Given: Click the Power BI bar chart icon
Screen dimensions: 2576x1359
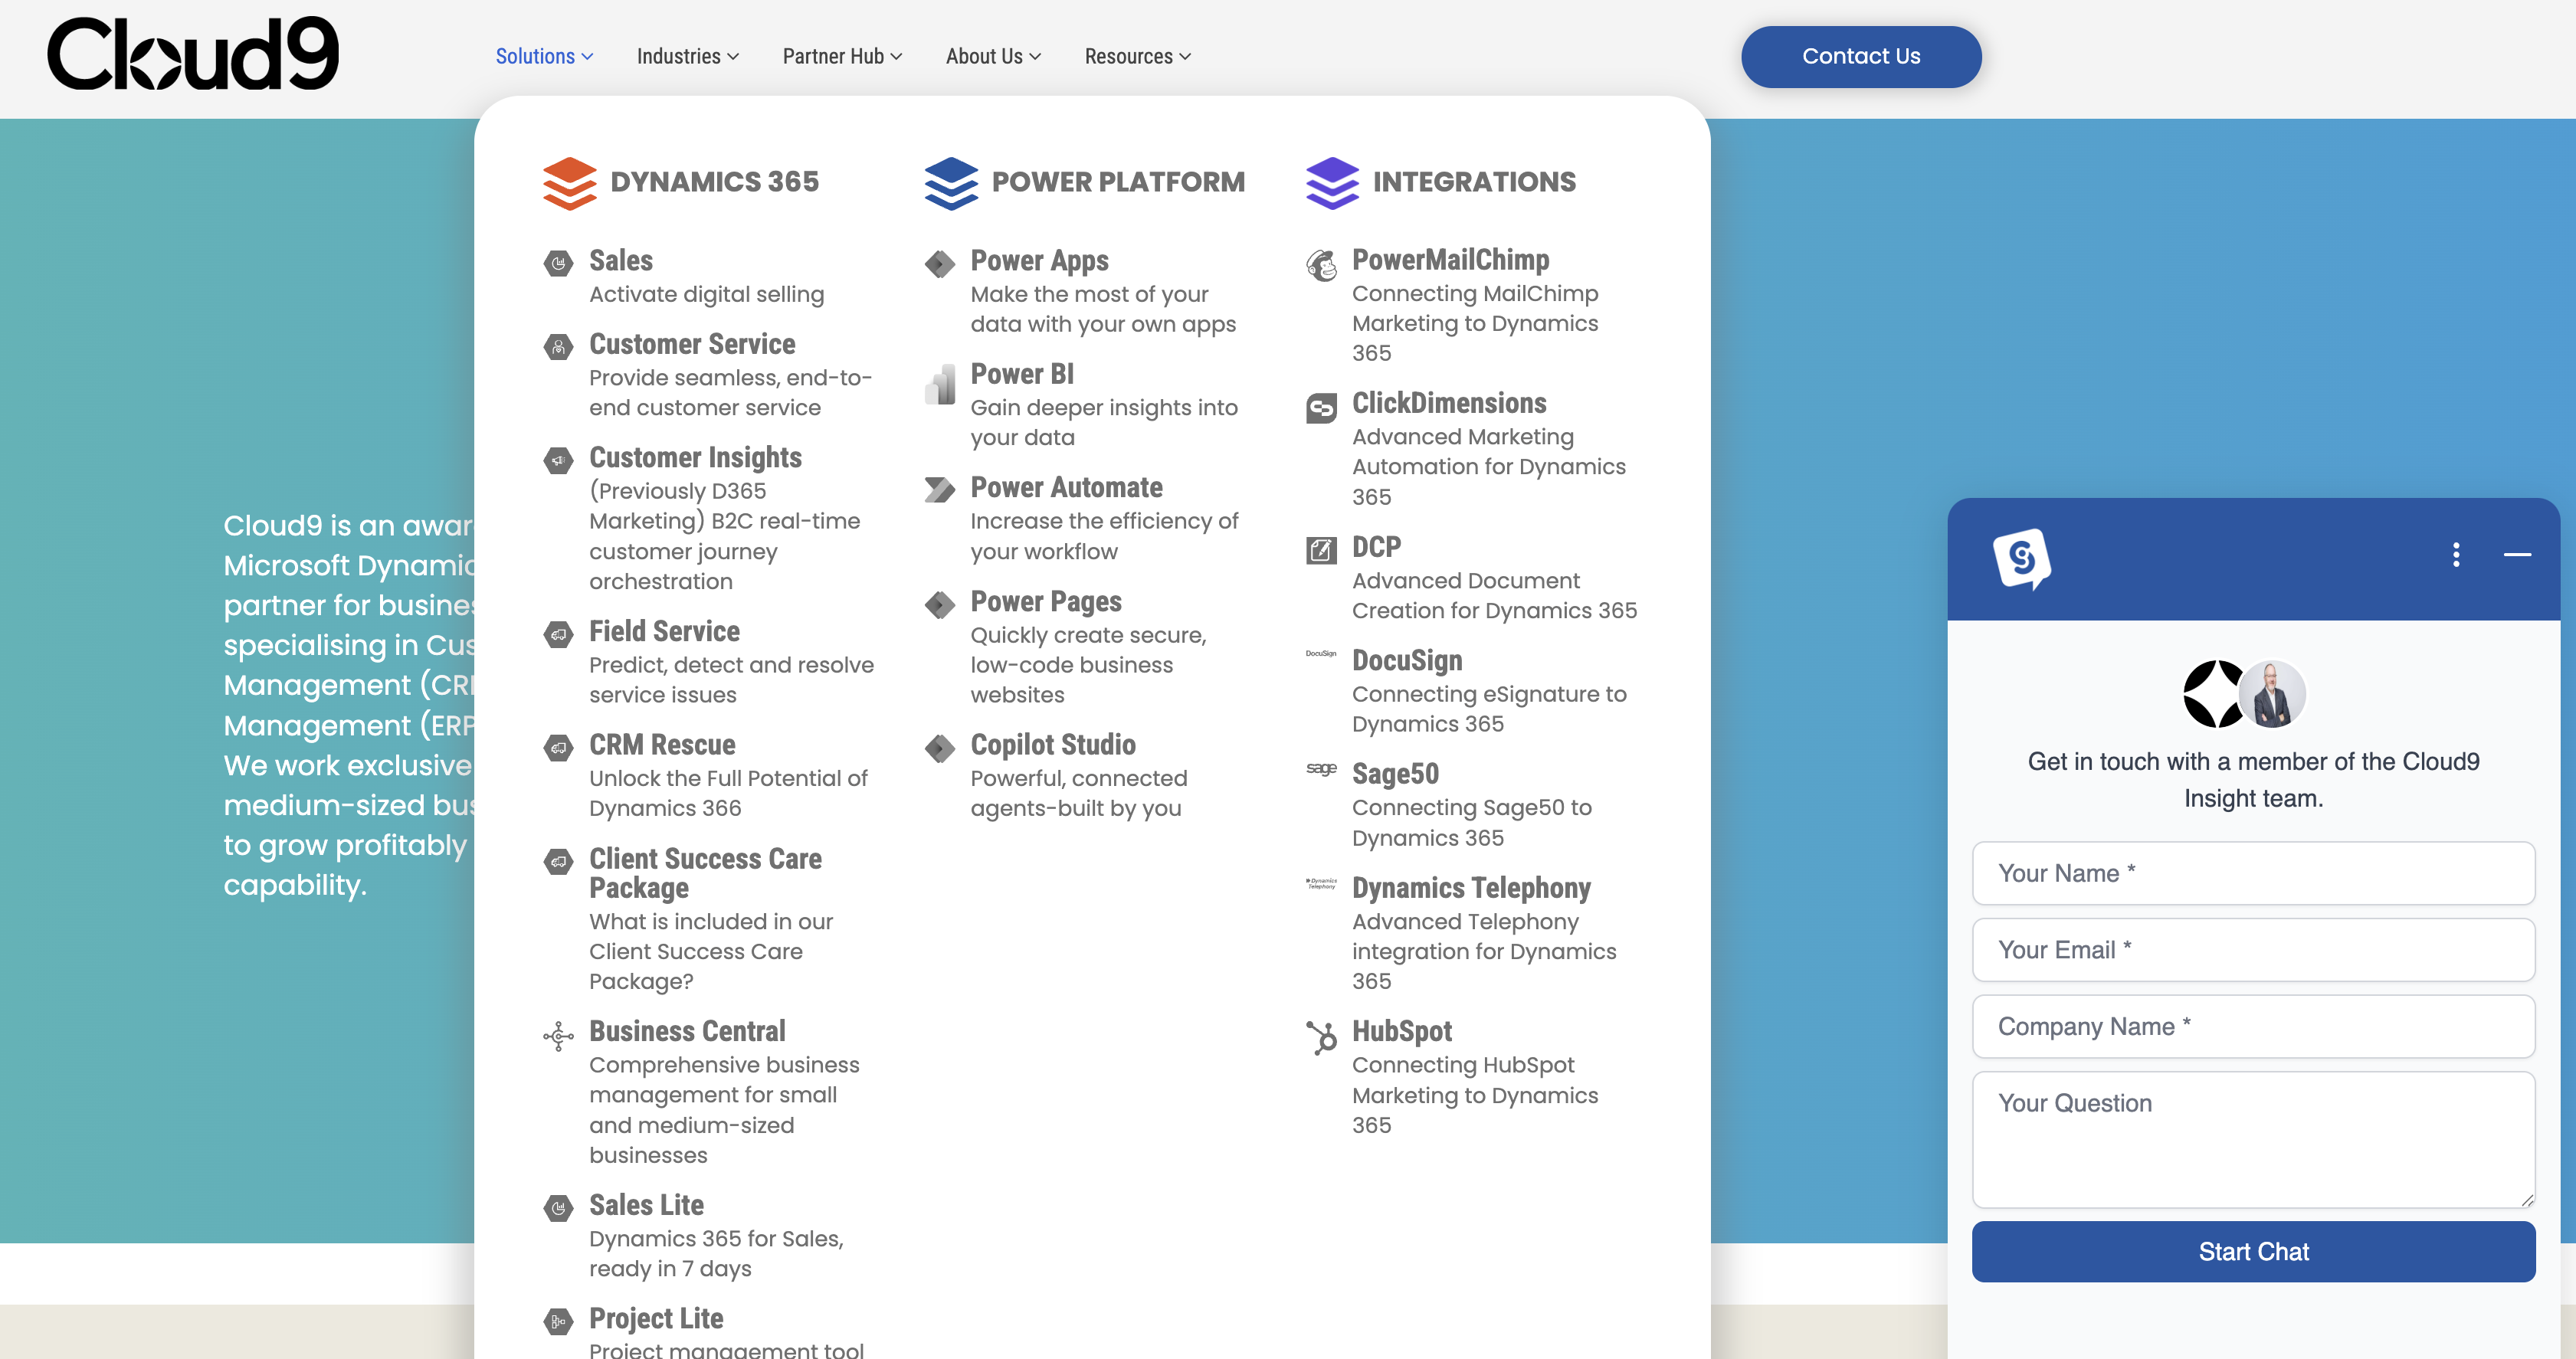Looking at the screenshot, I should point(940,384).
